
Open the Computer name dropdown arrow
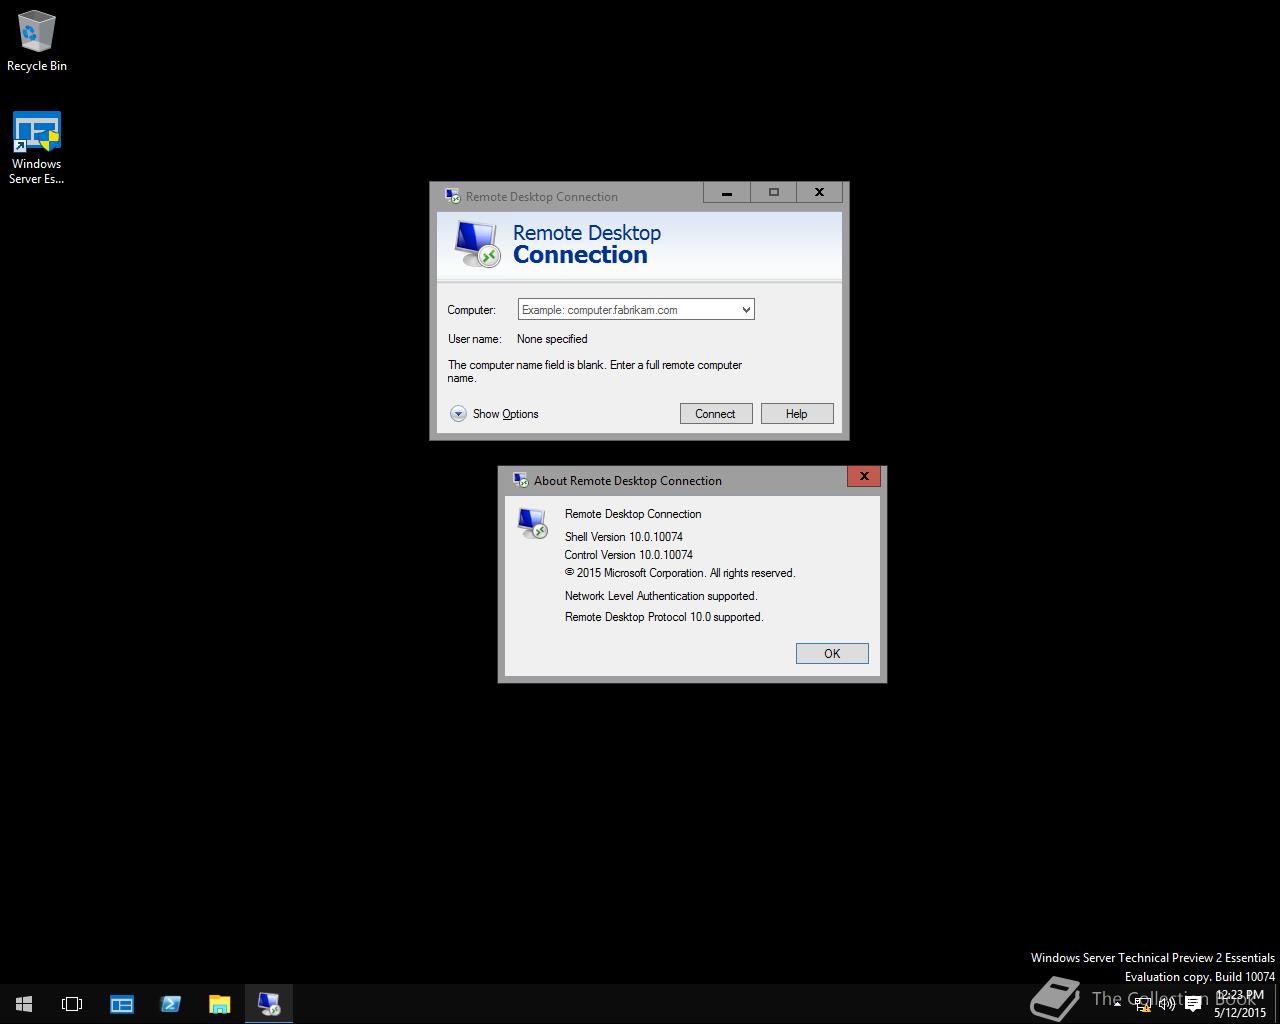click(x=746, y=310)
